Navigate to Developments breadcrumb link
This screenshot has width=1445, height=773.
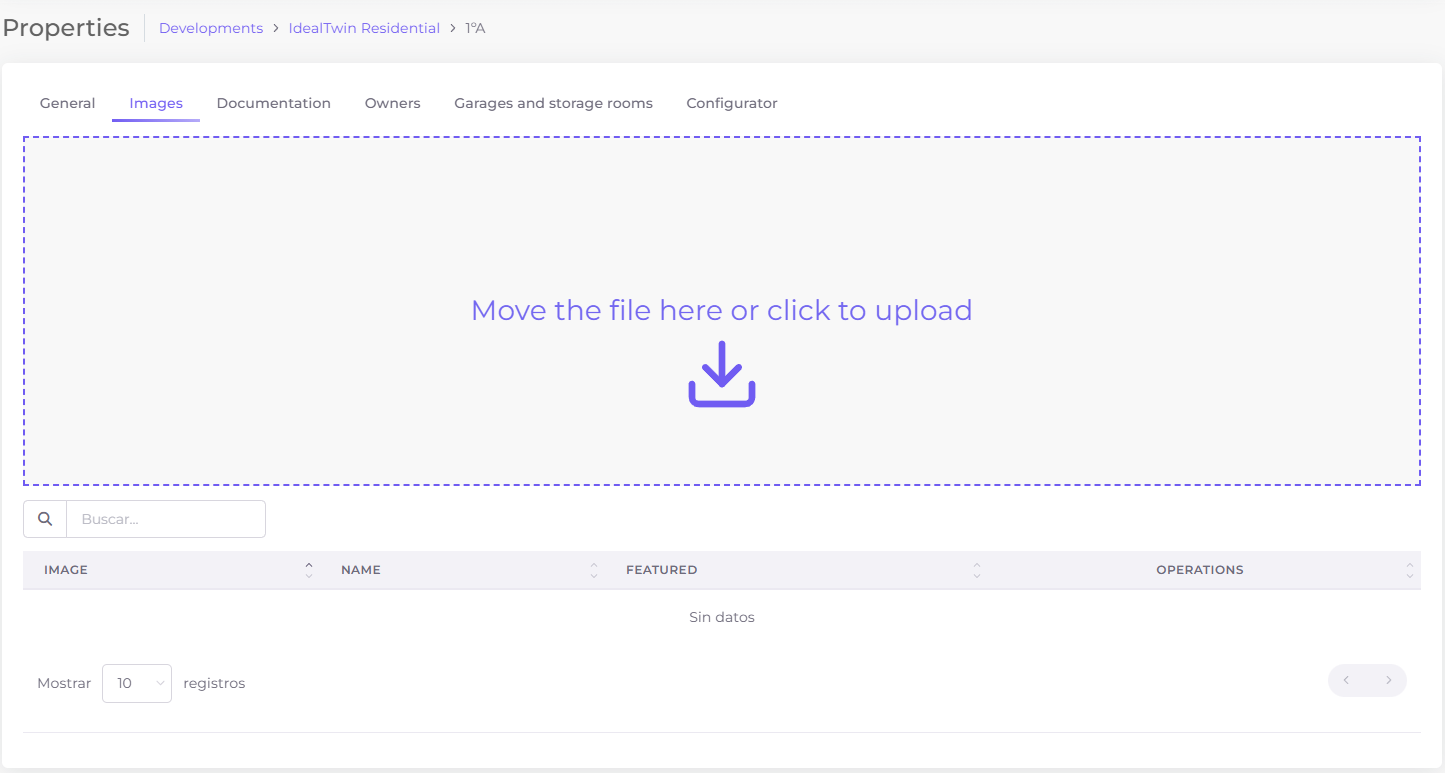(211, 28)
